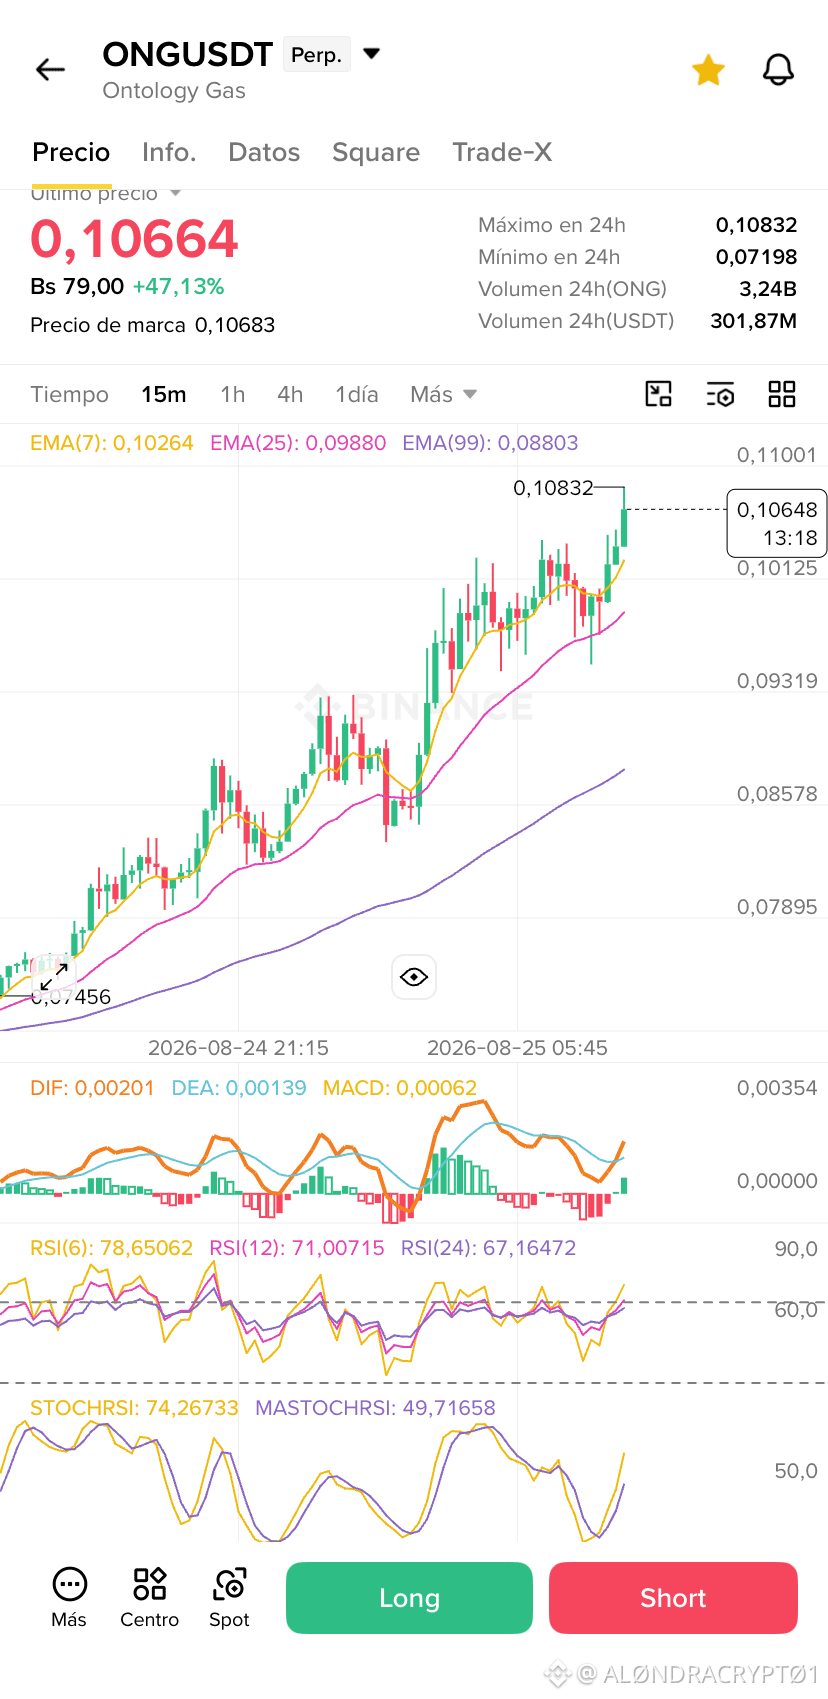Tap the current price tag 0,10648

[x=777, y=523]
